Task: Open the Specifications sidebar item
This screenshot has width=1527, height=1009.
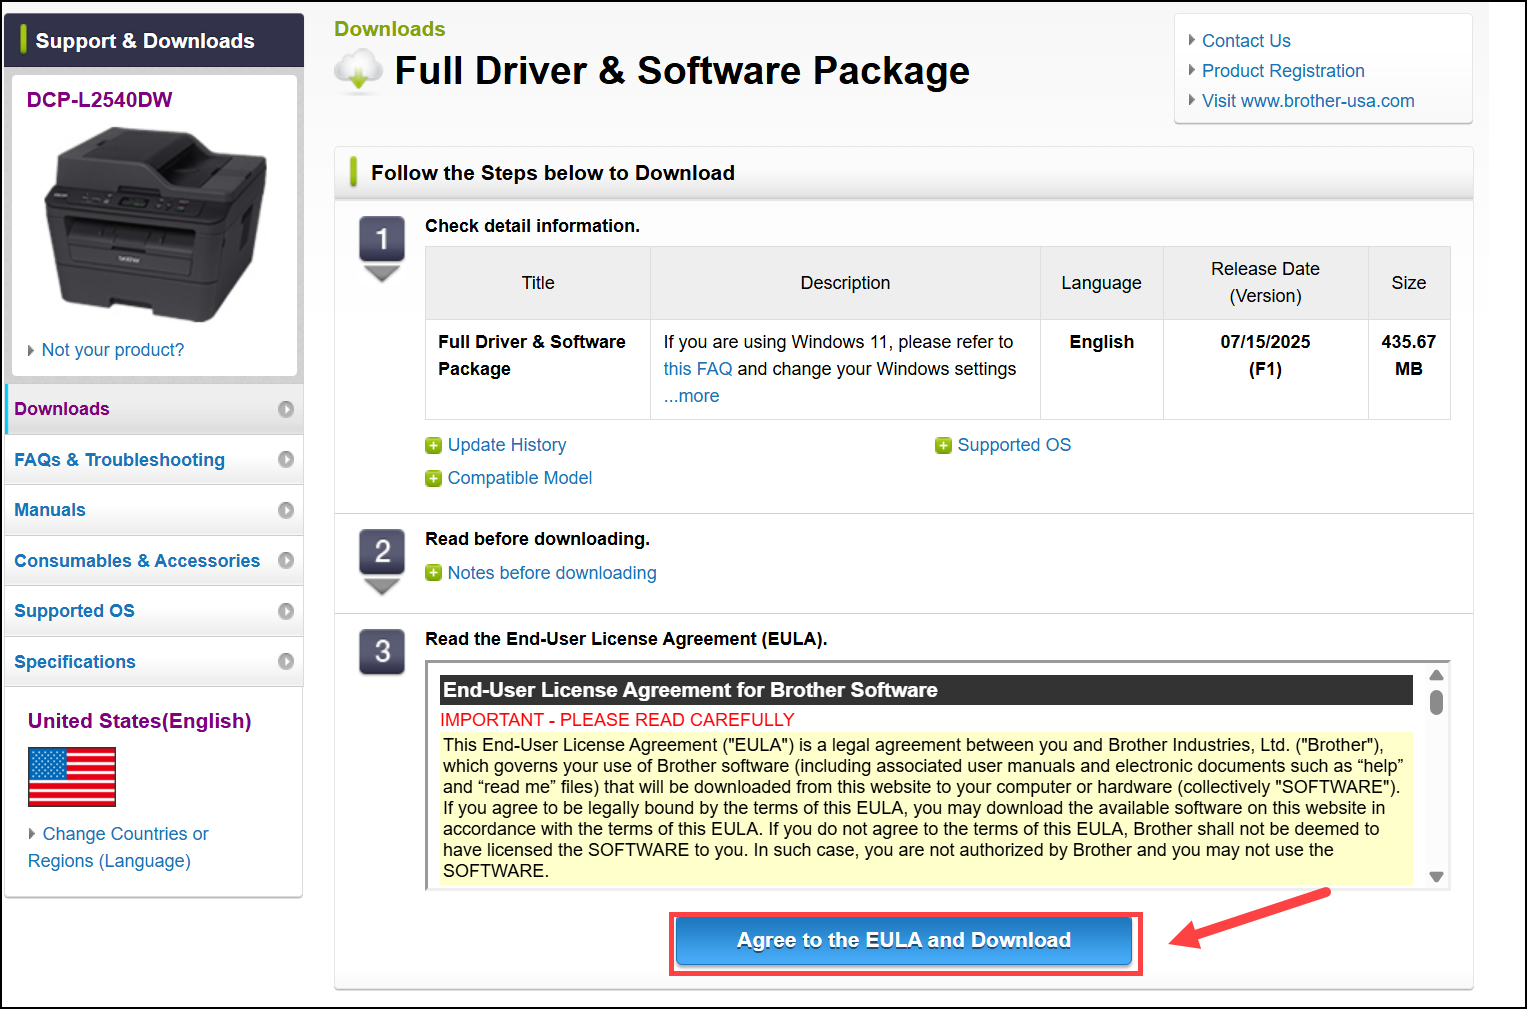Action: tap(154, 662)
